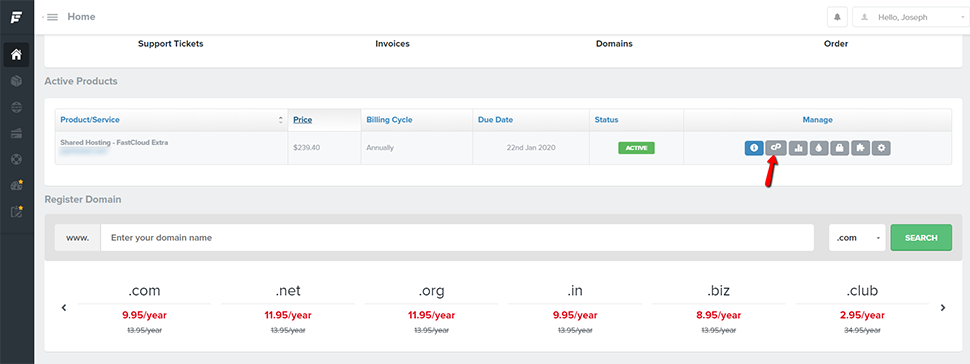Sort the table by Price
Viewport: 970px width, 364px height.
click(x=324, y=119)
